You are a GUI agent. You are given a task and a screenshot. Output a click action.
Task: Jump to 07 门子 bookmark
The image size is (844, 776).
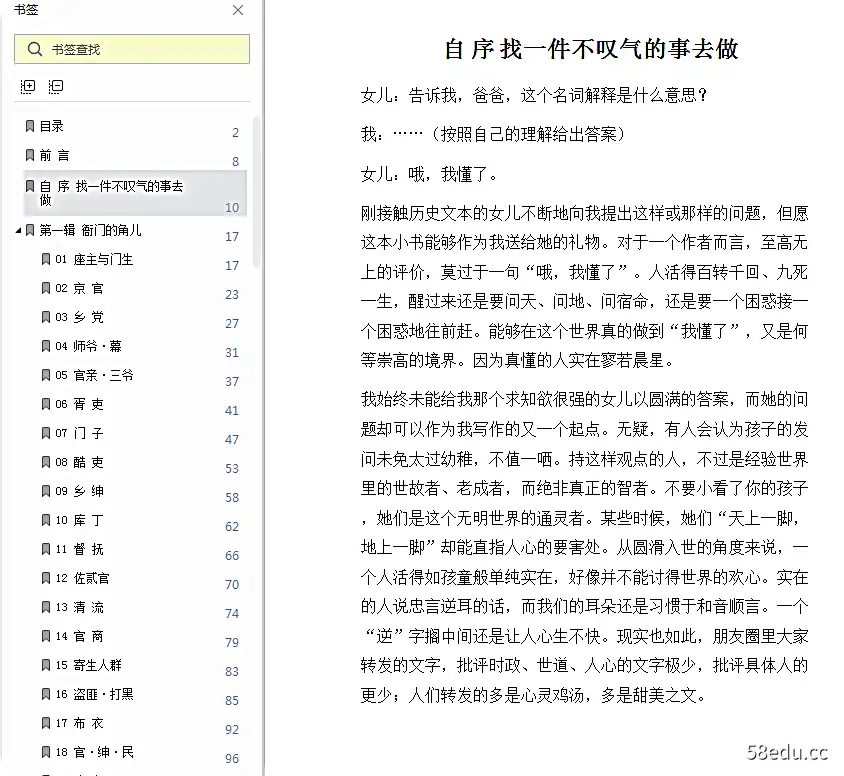coord(79,433)
